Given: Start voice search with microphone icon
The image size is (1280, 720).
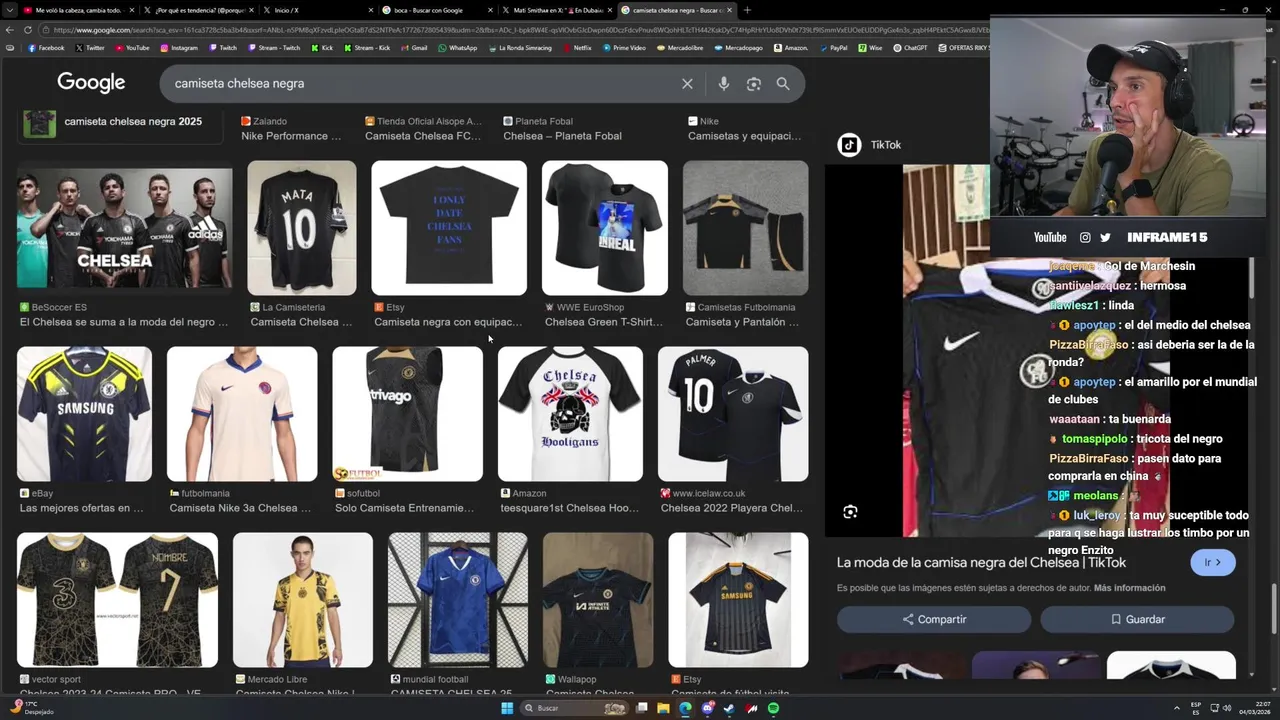Looking at the screenshot, I should (724, 84).
